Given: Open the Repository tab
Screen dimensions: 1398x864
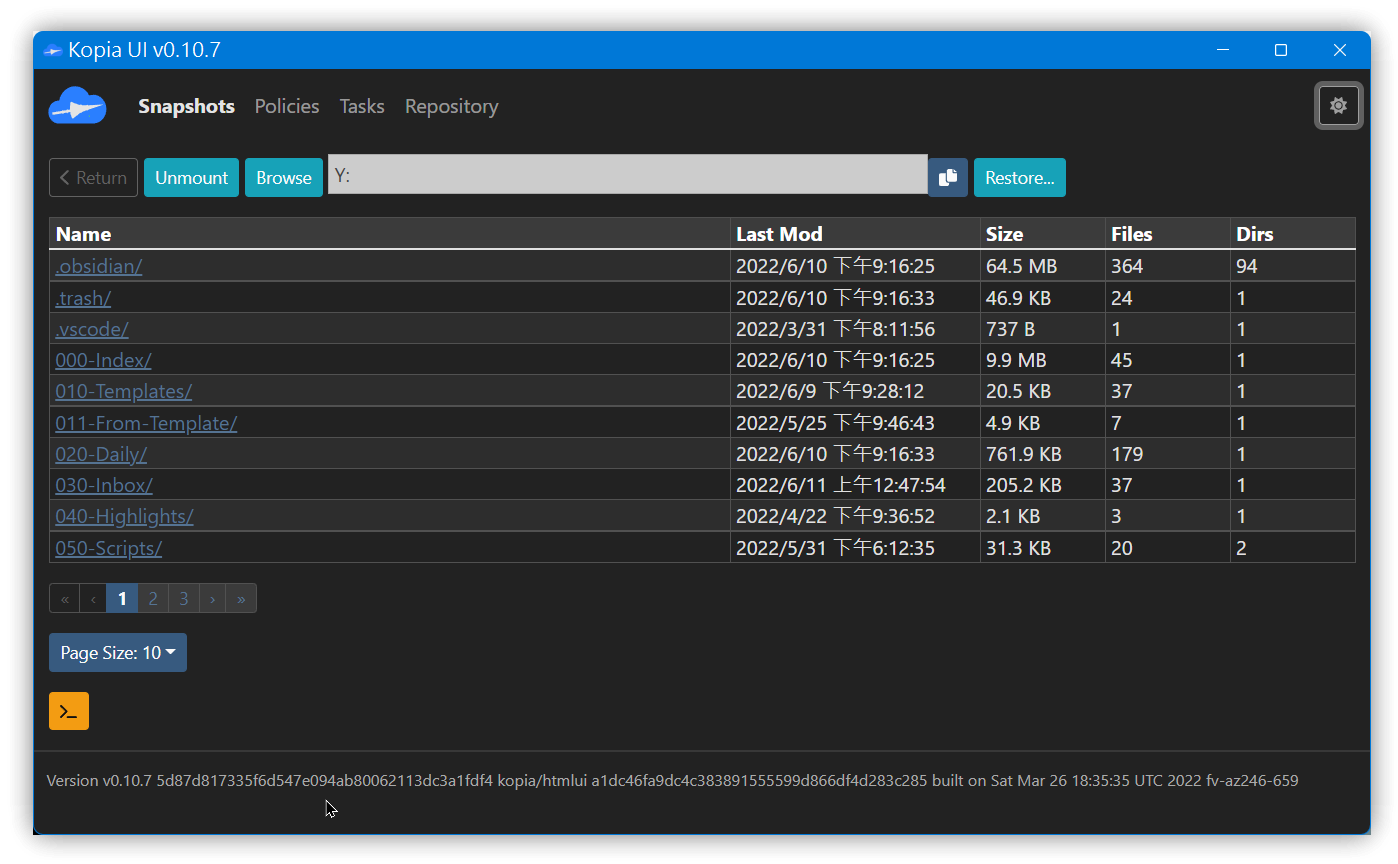Looking at the screenshot, I should [451, 106].
